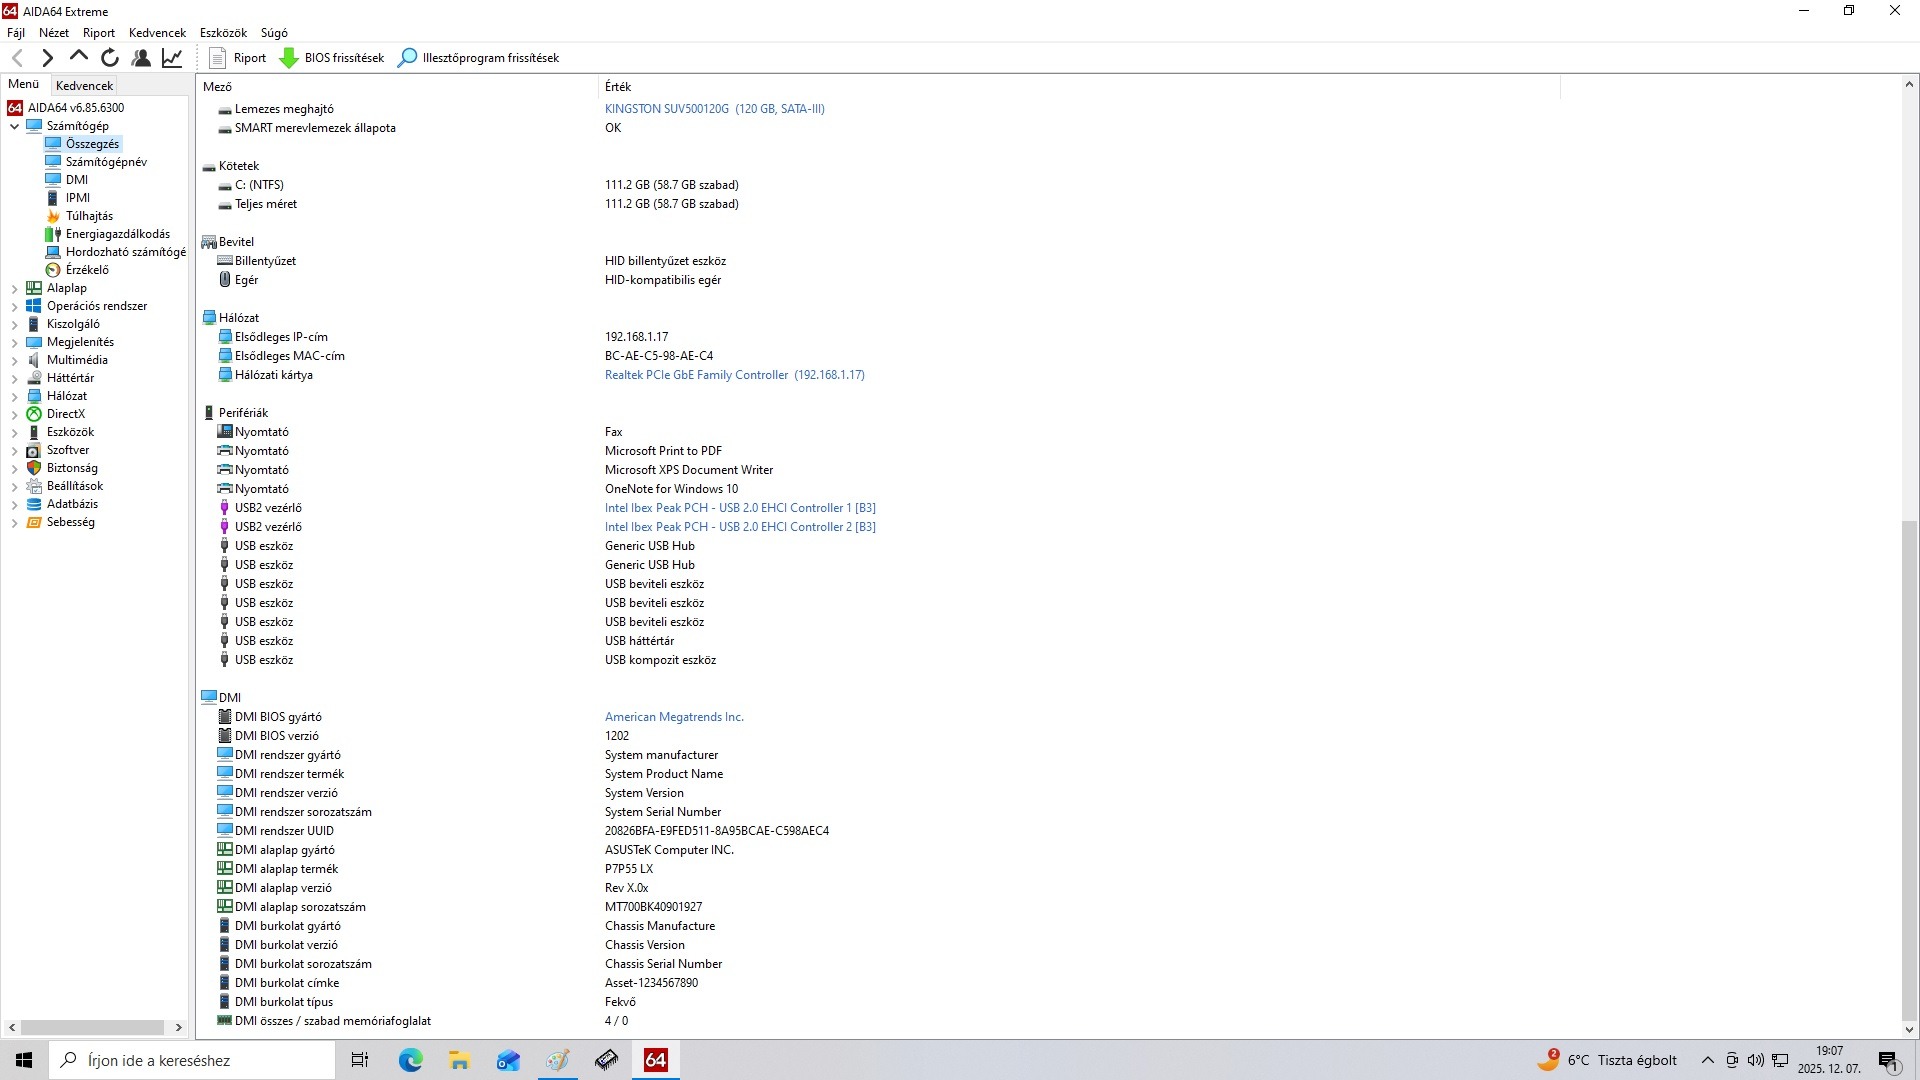This screenshot has width=1920, height=1080.
Task: Open the graph chart toolbar icon
Action: click(172, 58)
